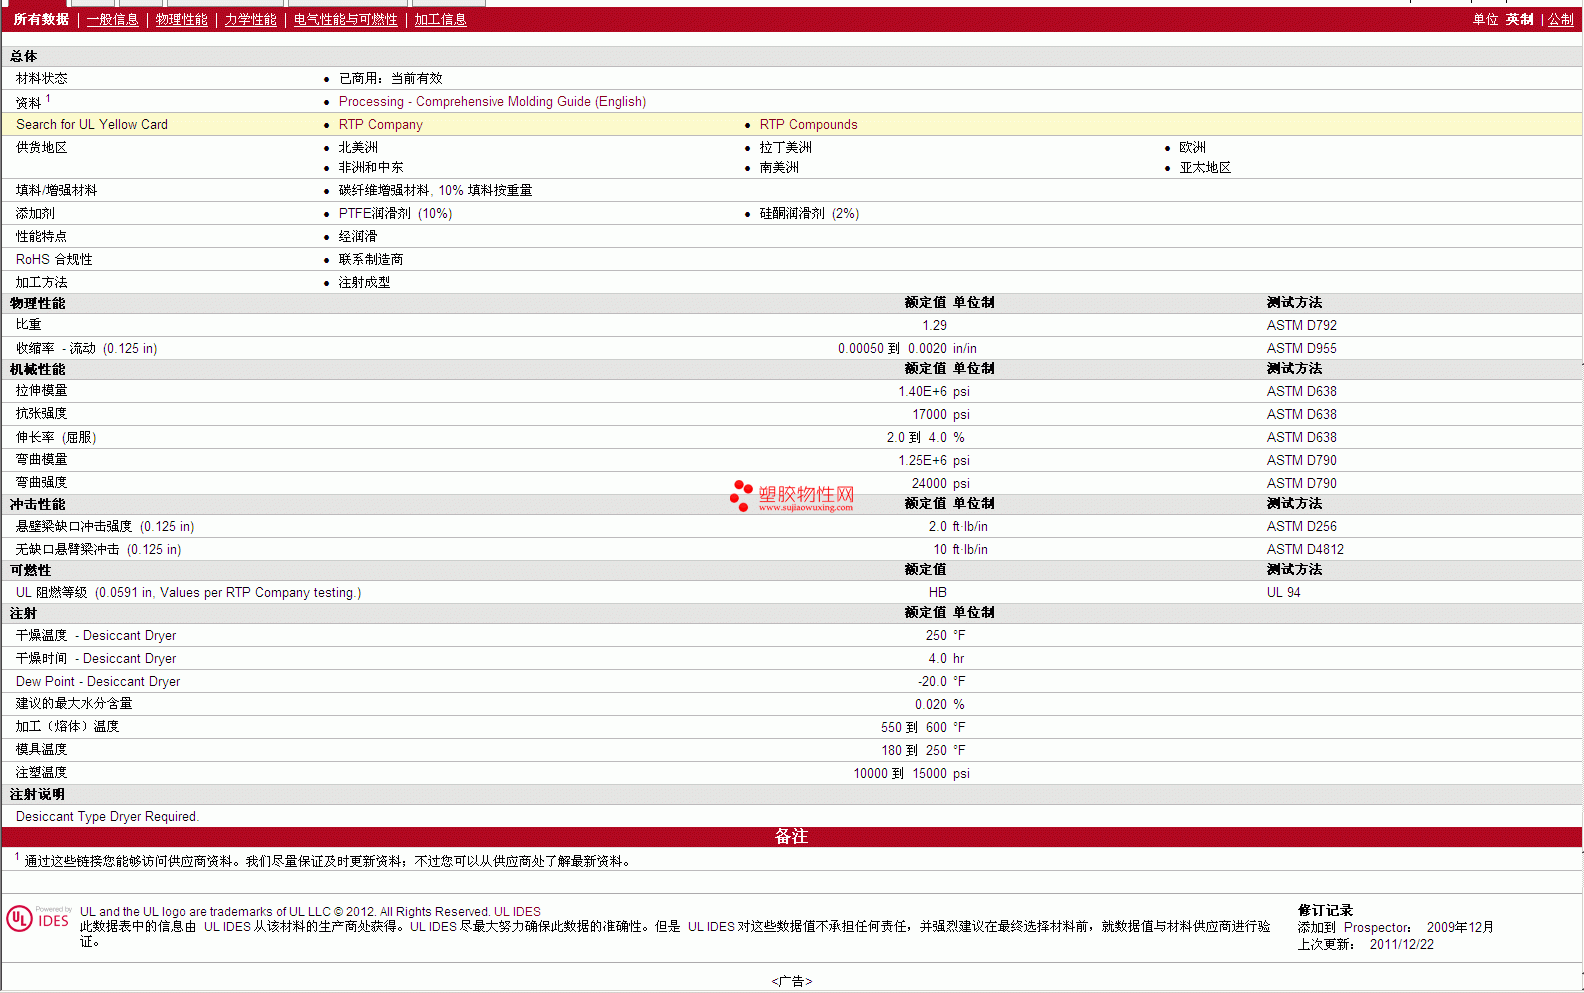
Task: Open the 力学性能 tab
Action: (250, 19)
